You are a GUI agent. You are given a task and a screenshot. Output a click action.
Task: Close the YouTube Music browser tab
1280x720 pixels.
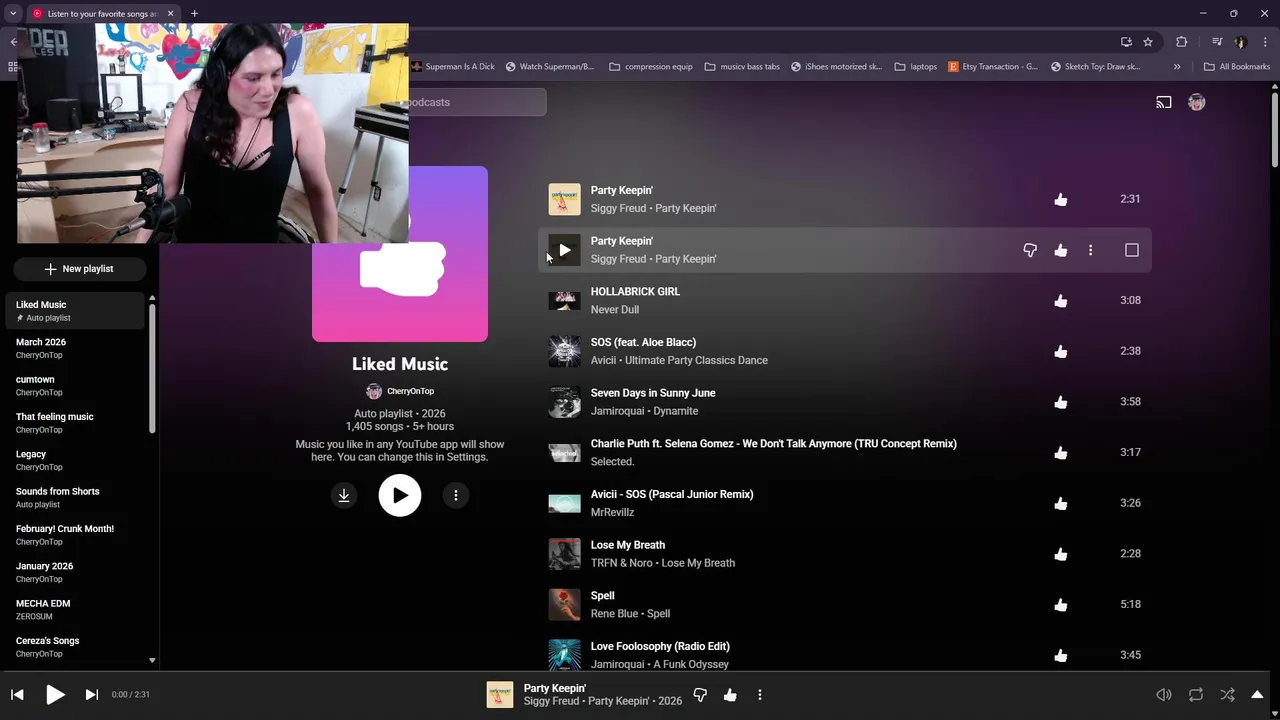[x=170, y=13]
